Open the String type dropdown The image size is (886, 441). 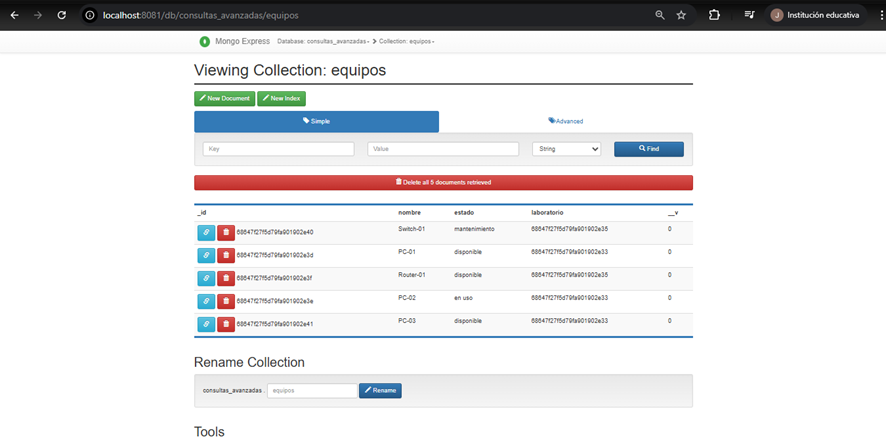point(567,149)
